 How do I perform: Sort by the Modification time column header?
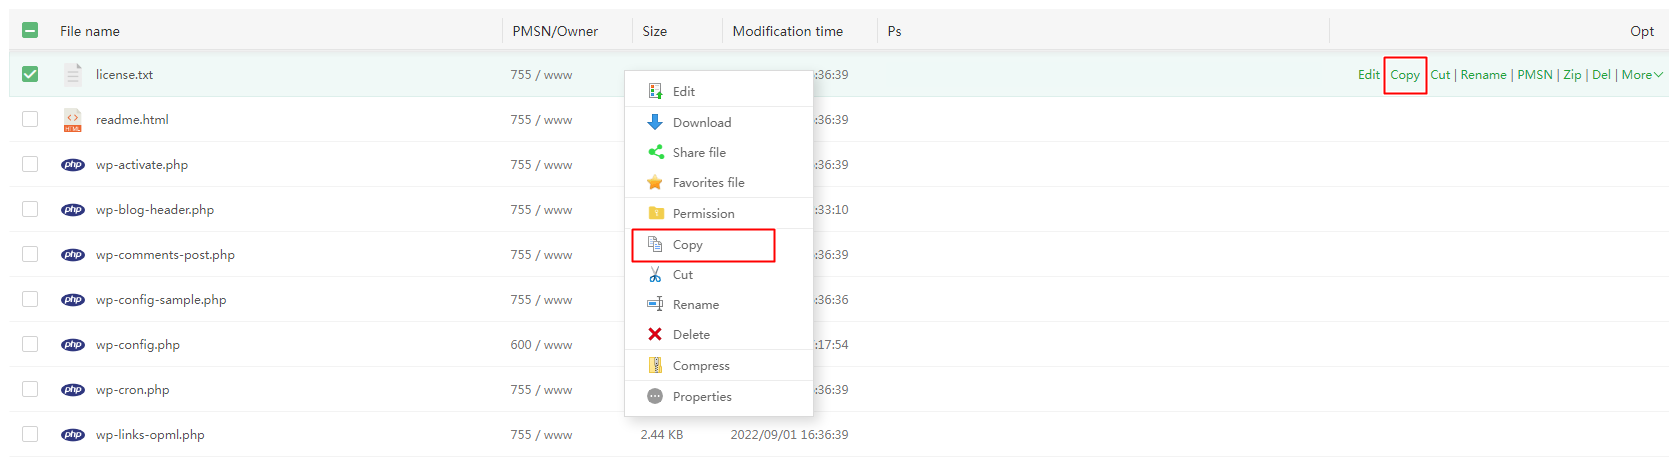click(x=787, y=31)
